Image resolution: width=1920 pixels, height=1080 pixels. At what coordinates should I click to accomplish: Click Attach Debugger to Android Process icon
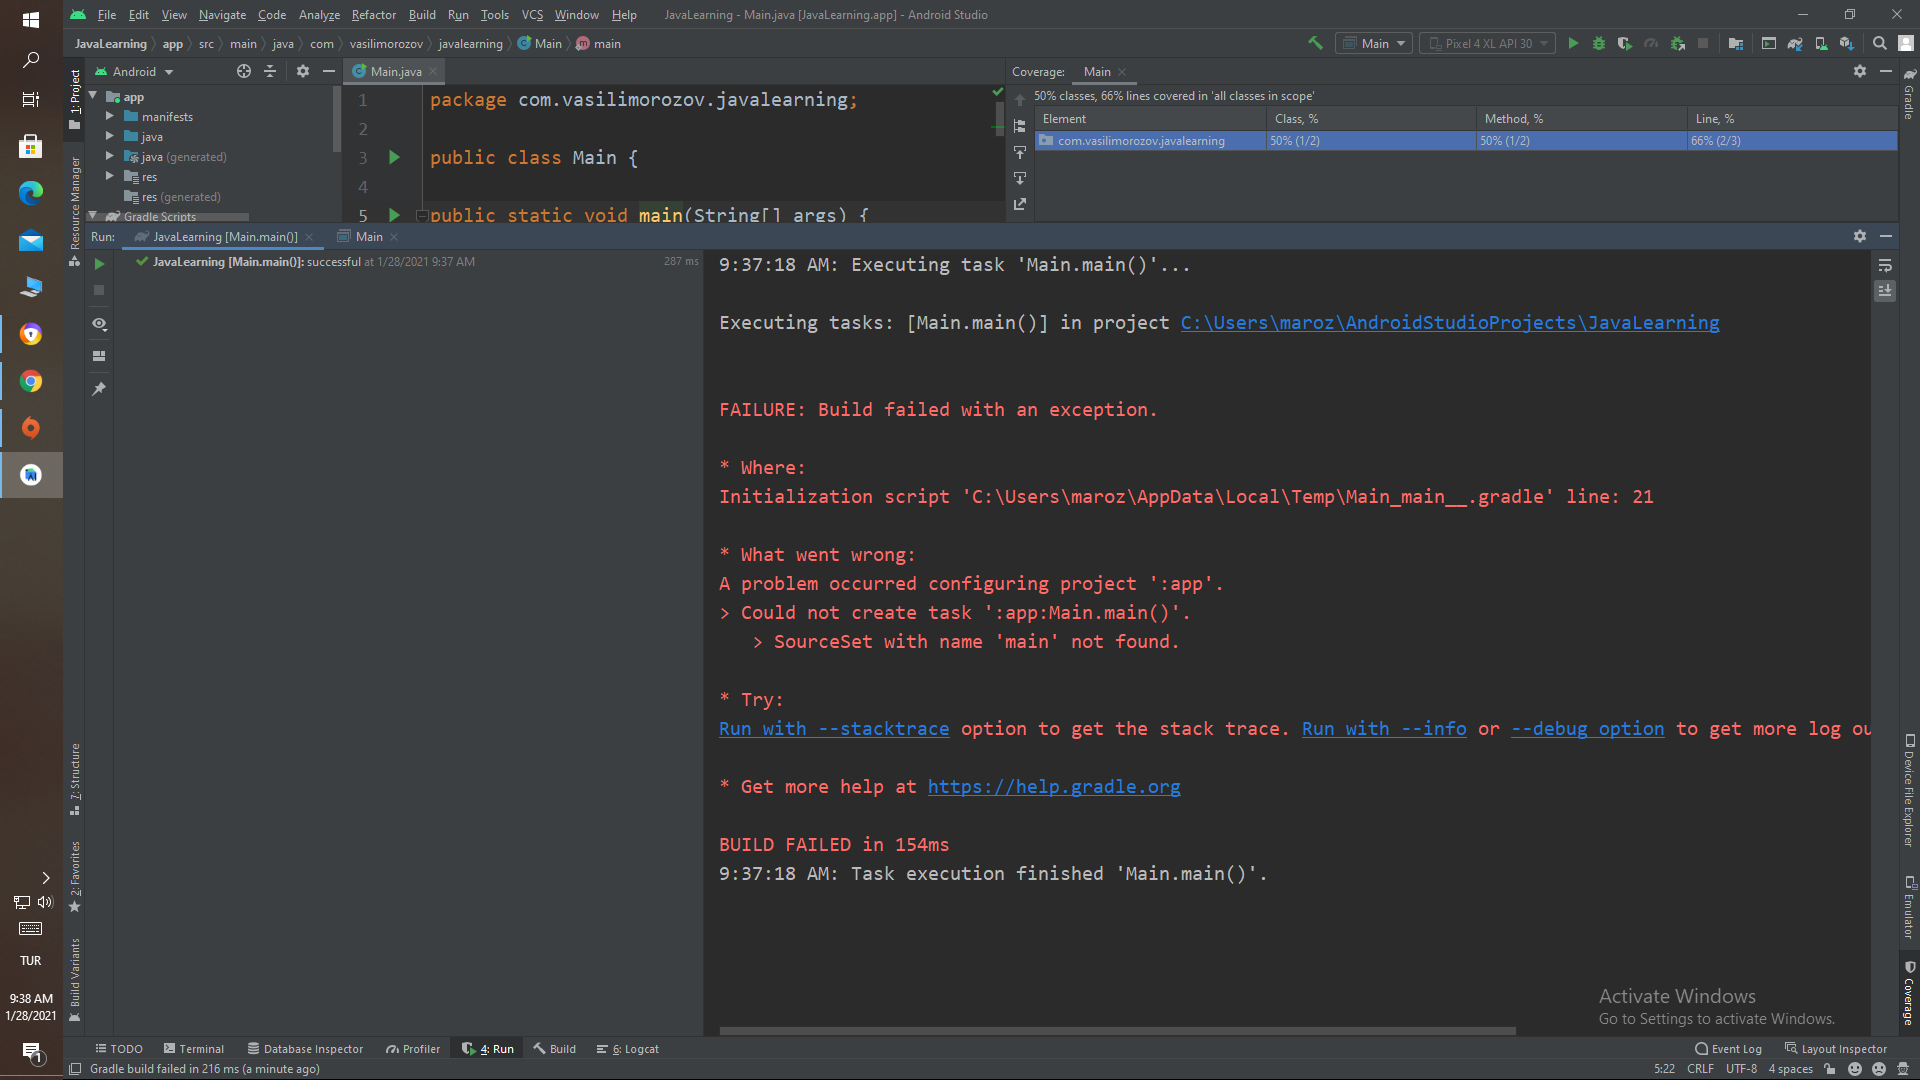click(x=1678, y=43)
